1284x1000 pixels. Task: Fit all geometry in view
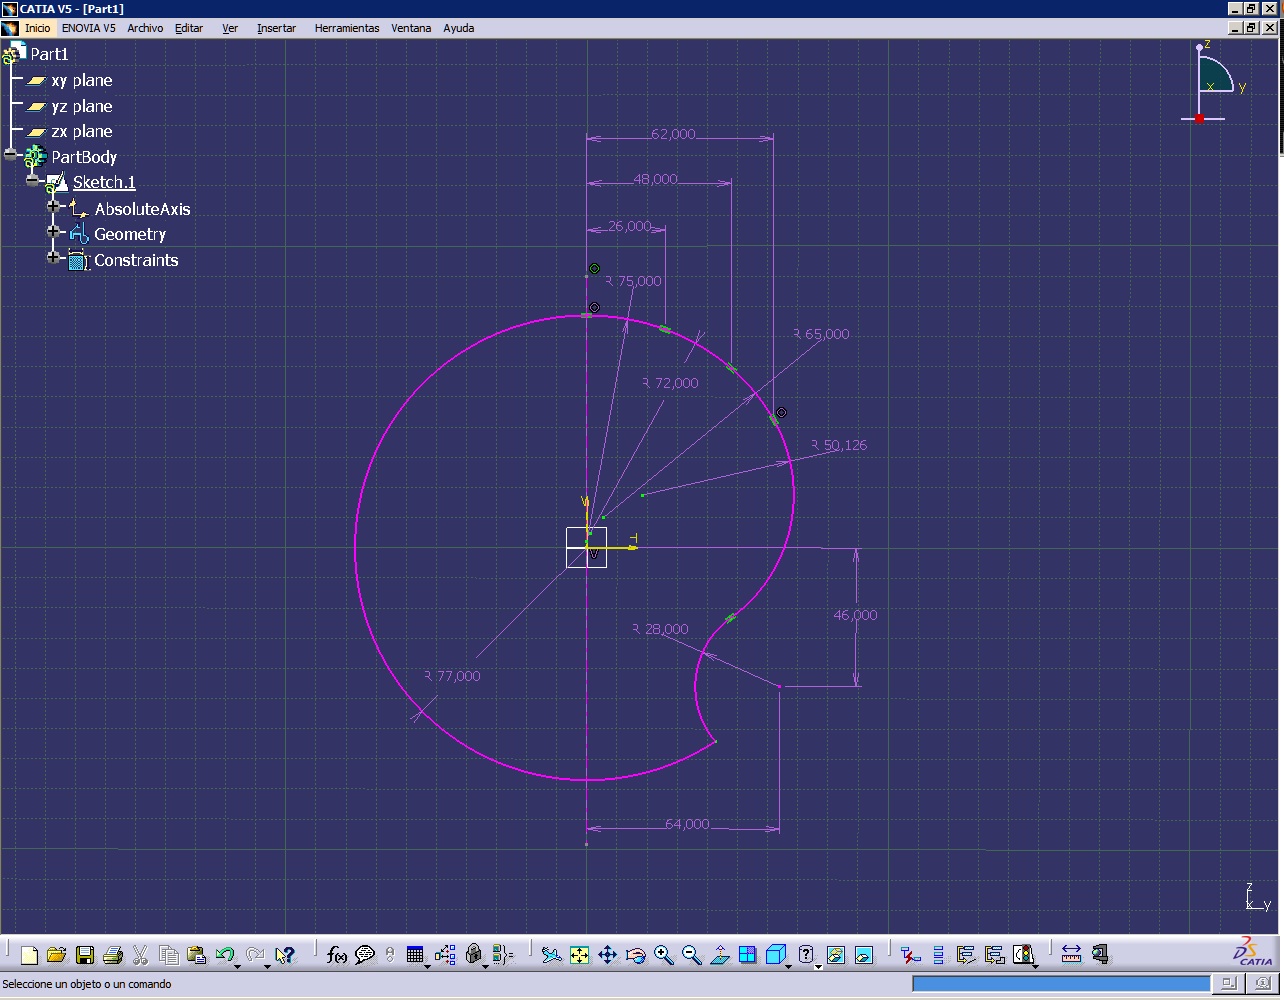579,955
